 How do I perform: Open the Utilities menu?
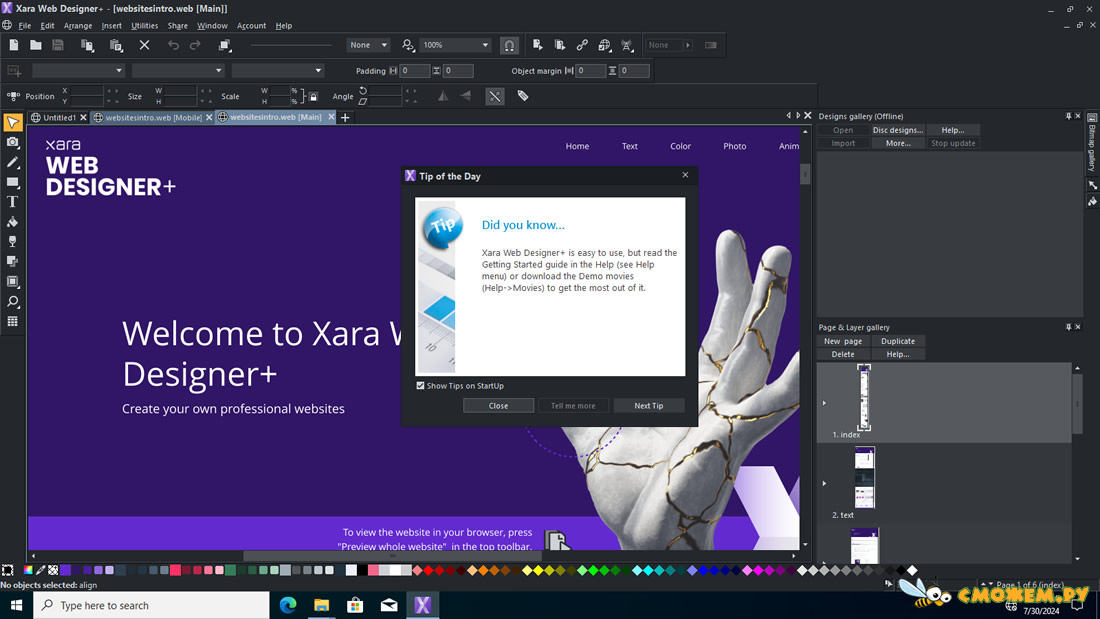pyautogui.click(x=145, y=26)
